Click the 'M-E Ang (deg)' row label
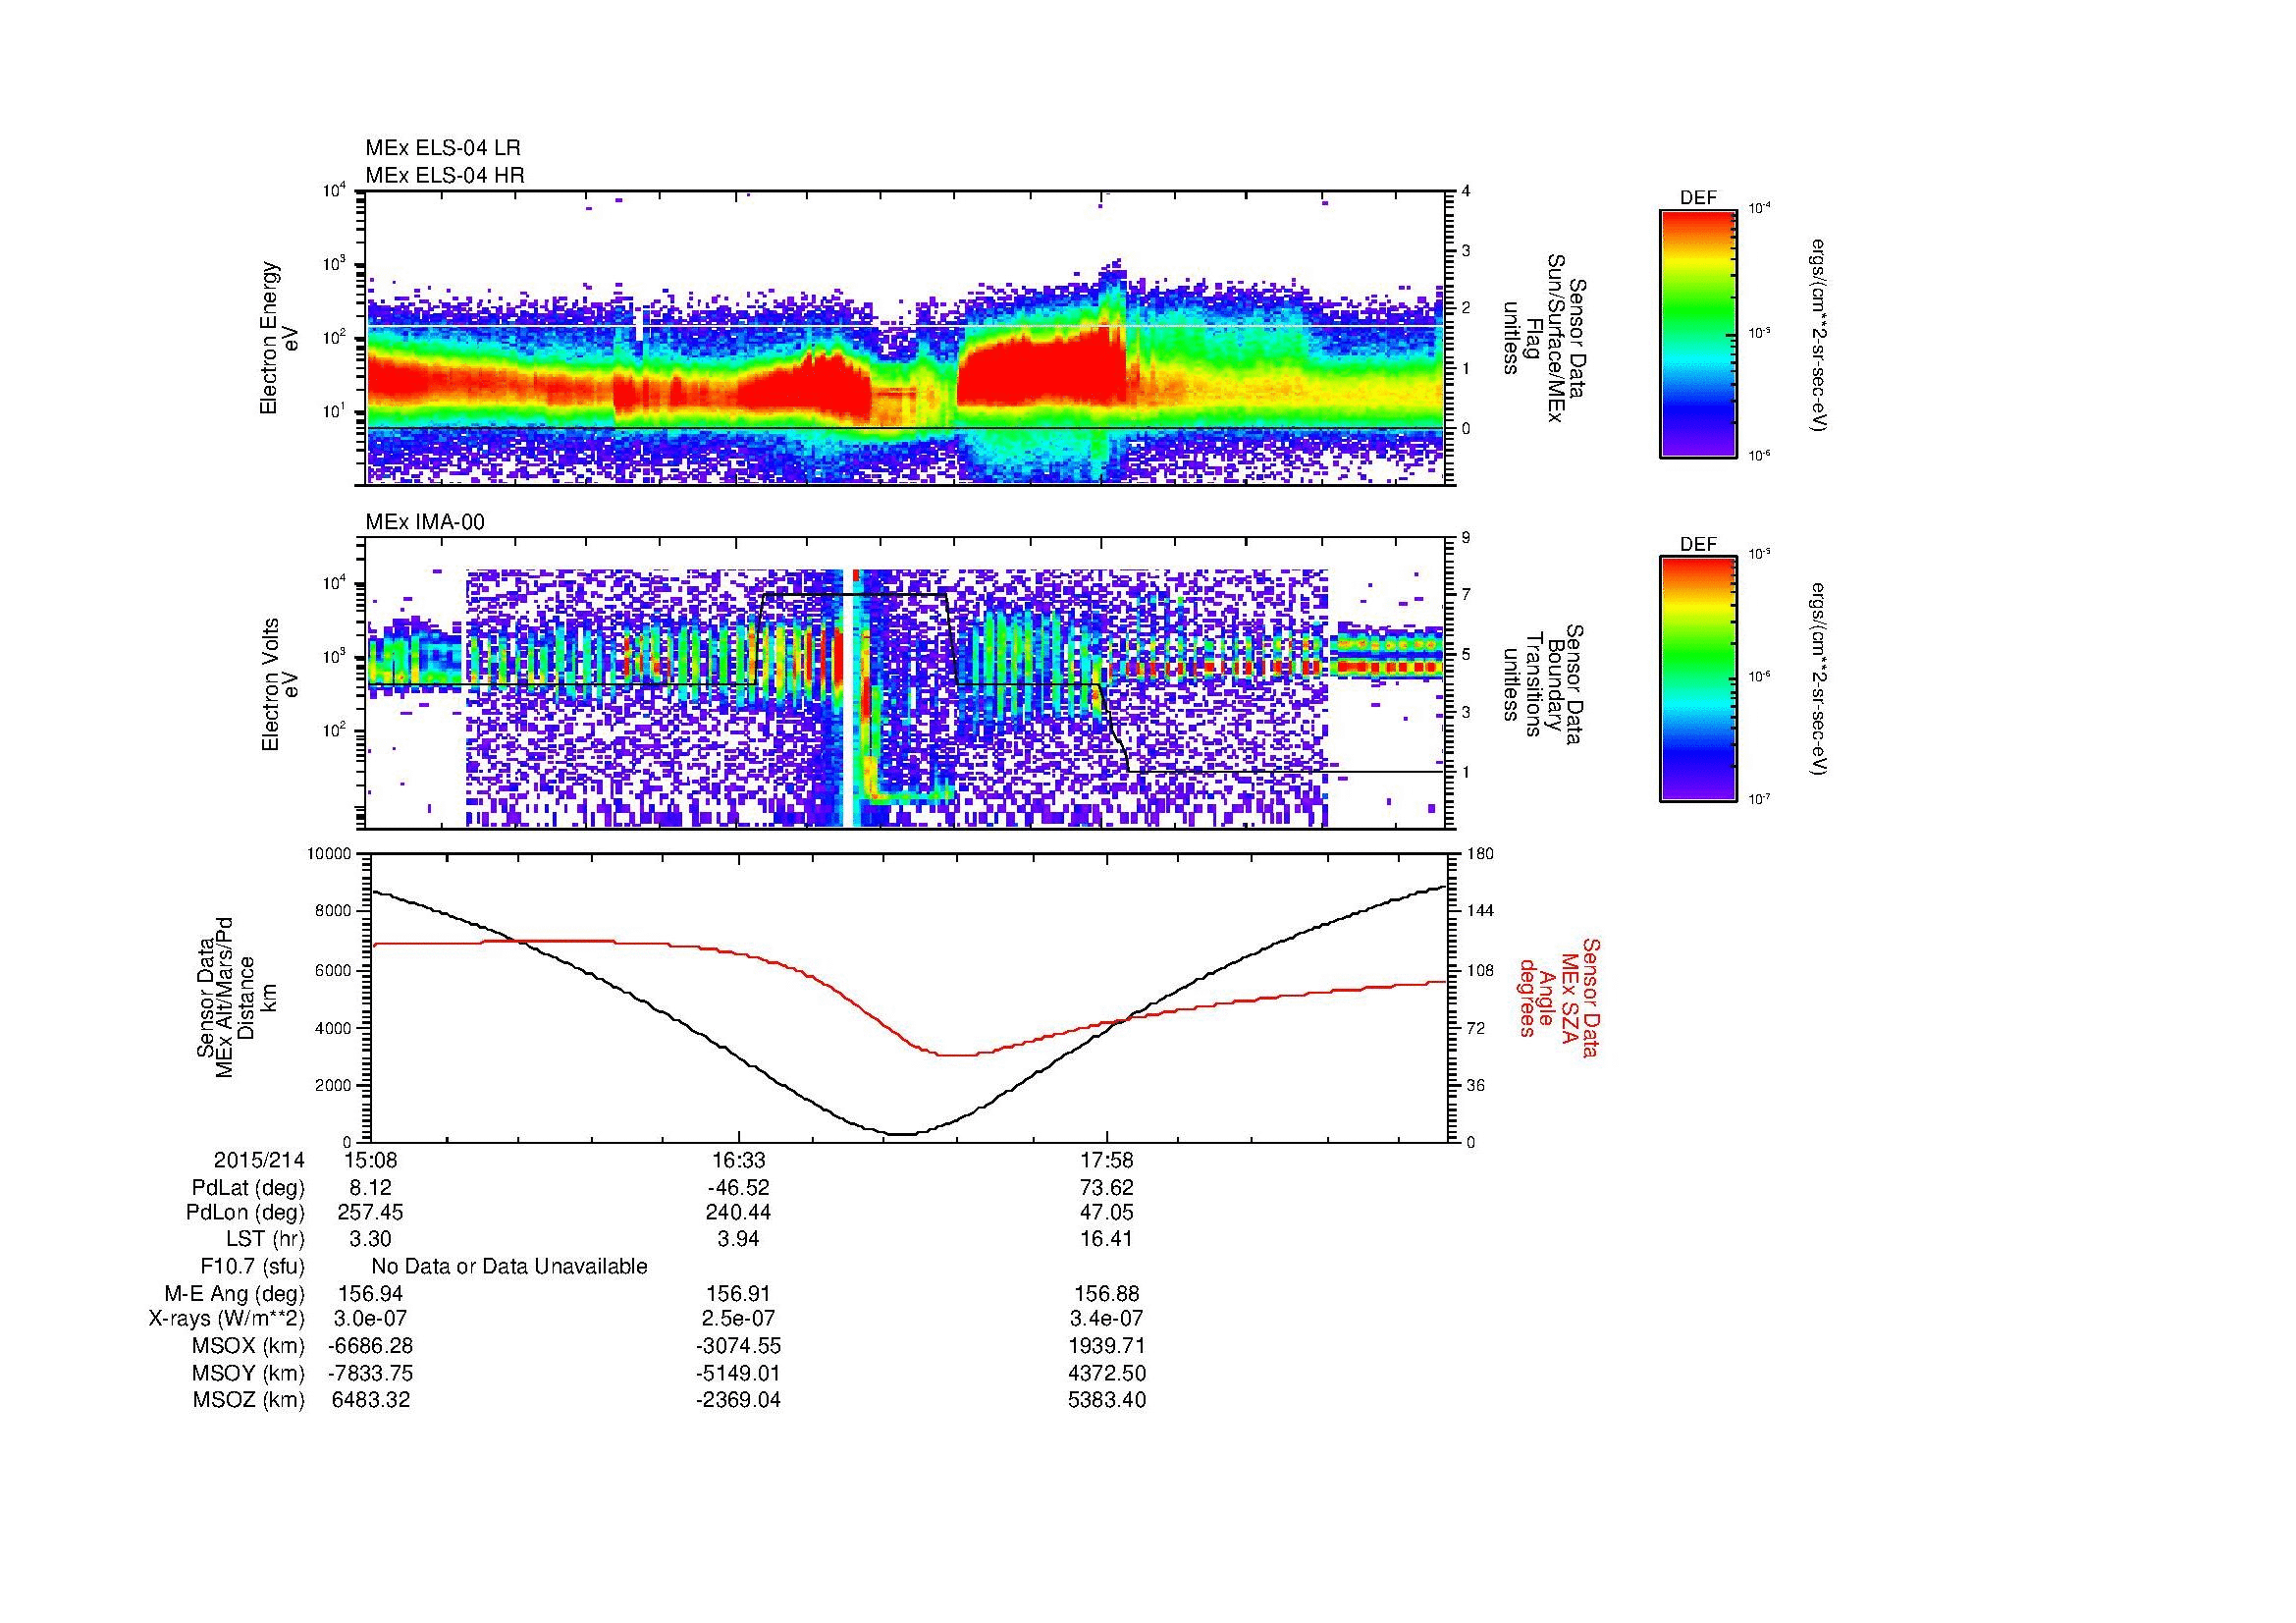Viewport: 2296px width, 1623px height. pyautogui.click(x=236, y=1294)
